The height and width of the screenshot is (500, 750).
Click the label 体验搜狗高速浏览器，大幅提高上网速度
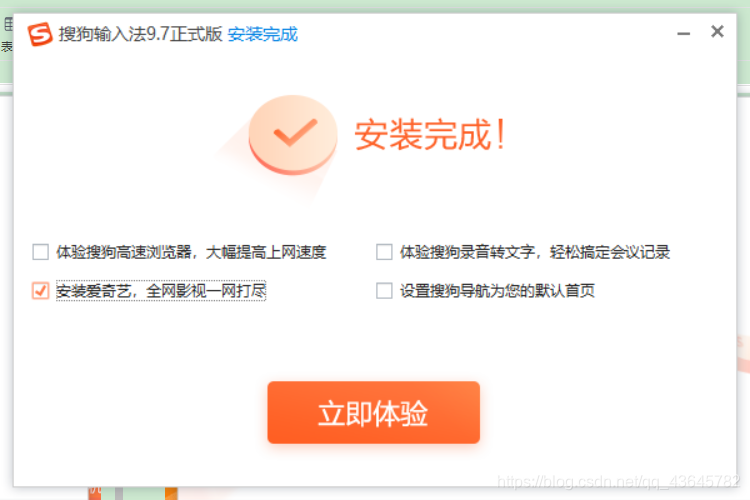pyautogui.click(x=191, y=252)
